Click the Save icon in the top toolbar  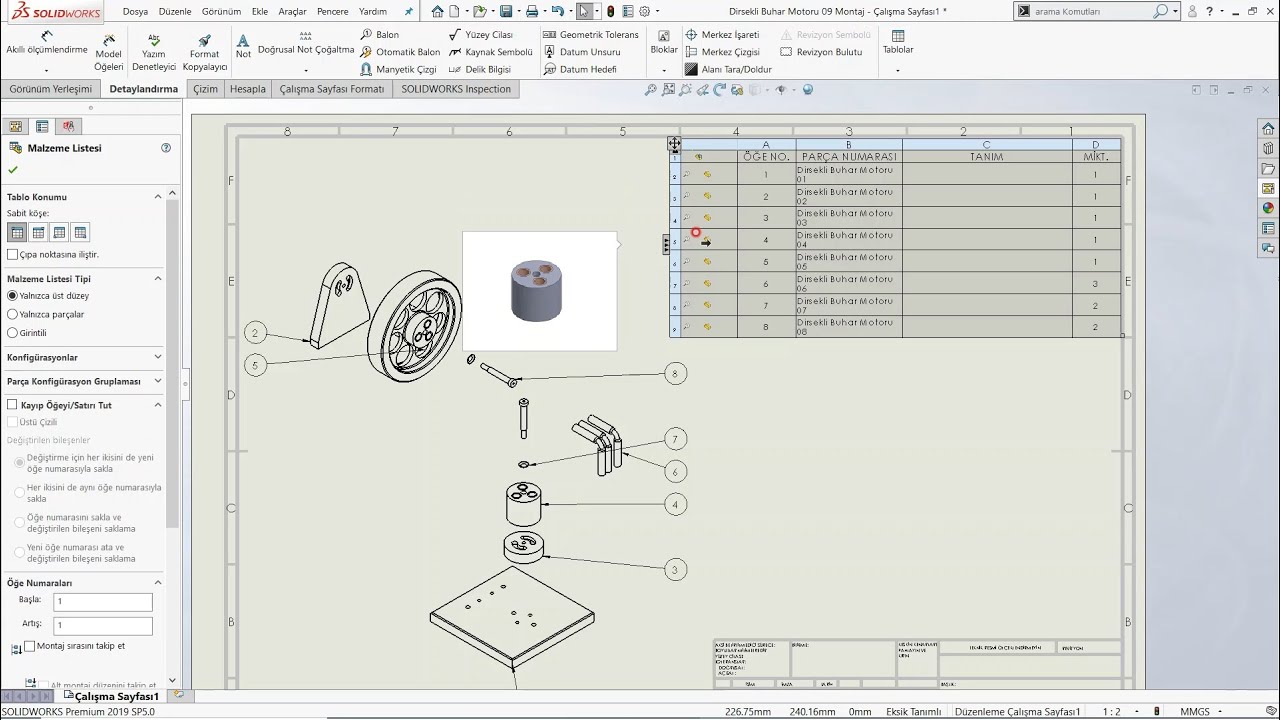tap(506, 12)
